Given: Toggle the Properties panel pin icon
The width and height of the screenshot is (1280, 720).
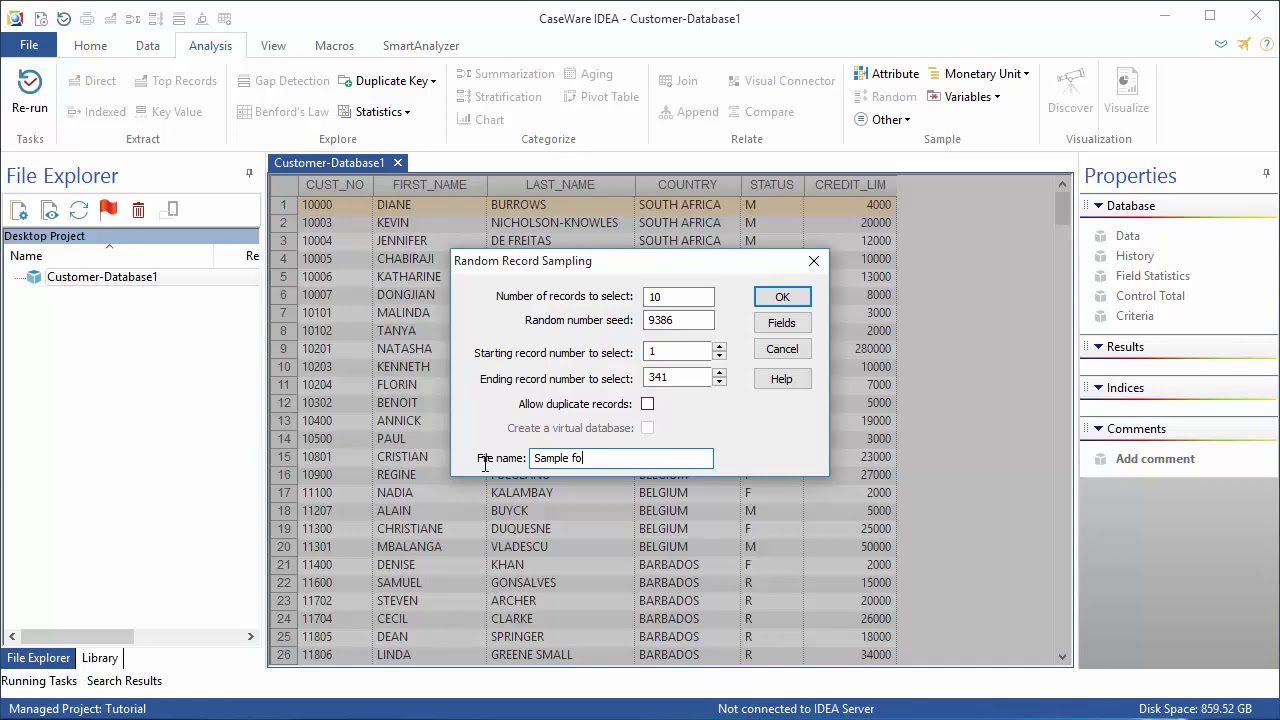Looking at the screenshot, I should pyautogui.click(x=1266, y=174).
